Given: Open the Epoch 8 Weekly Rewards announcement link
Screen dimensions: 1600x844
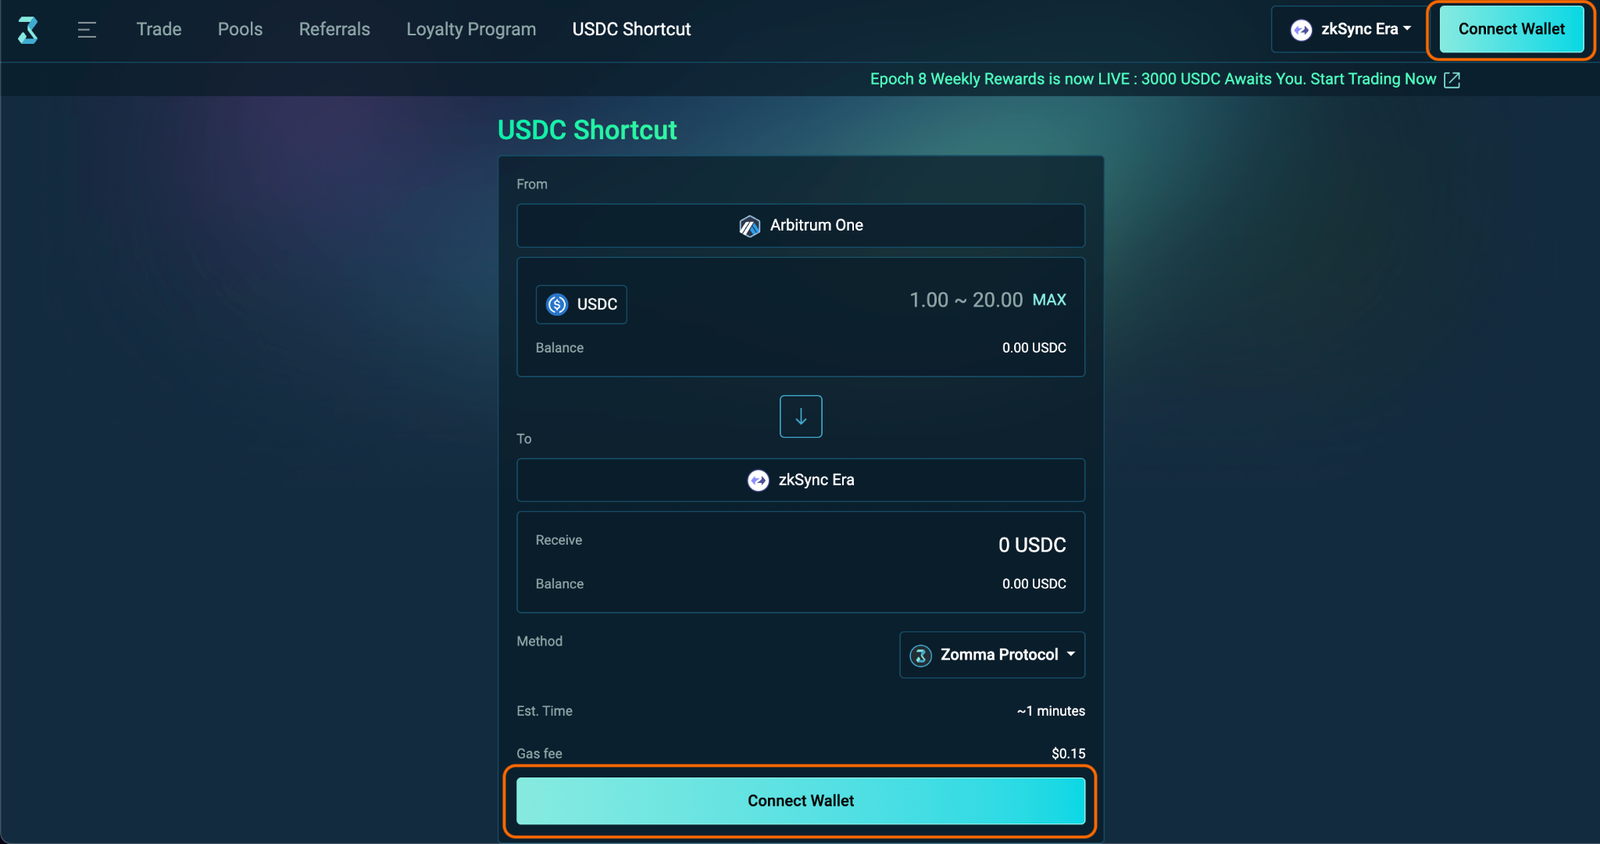Looking at the screenshot, I should [1153, 79].
